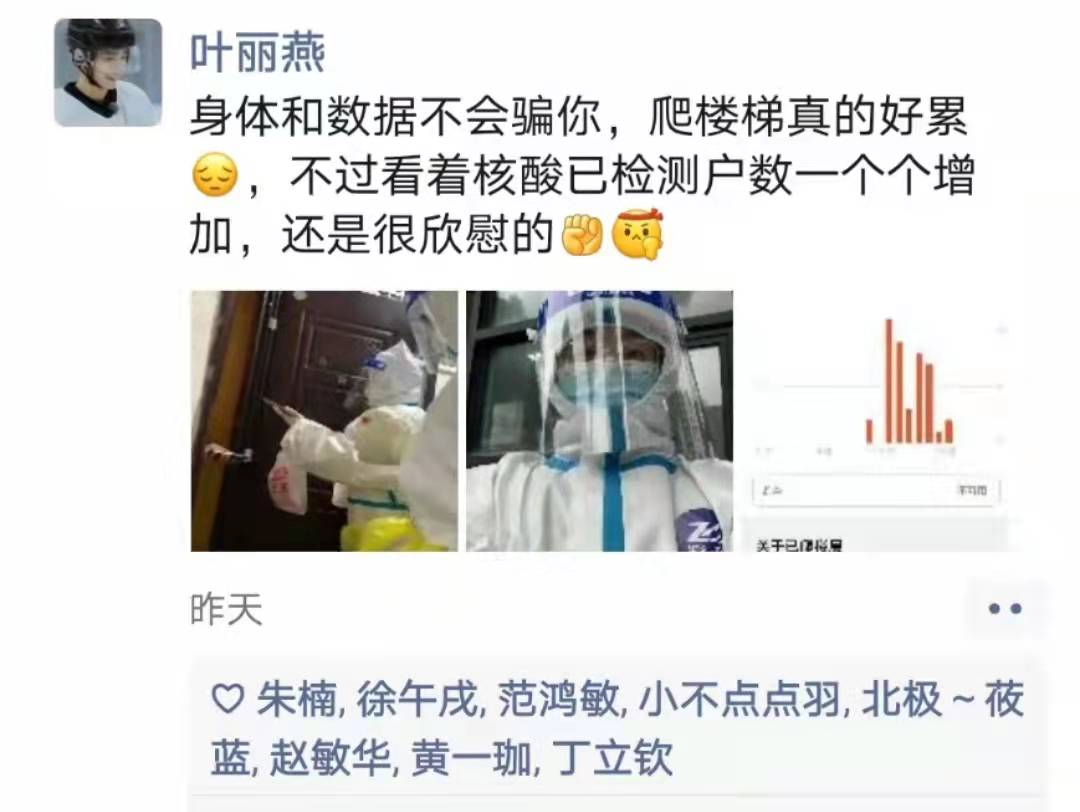Open liker 黄一珈's profile
Viewport: 1080px width, 812px height.
(471, 759)
